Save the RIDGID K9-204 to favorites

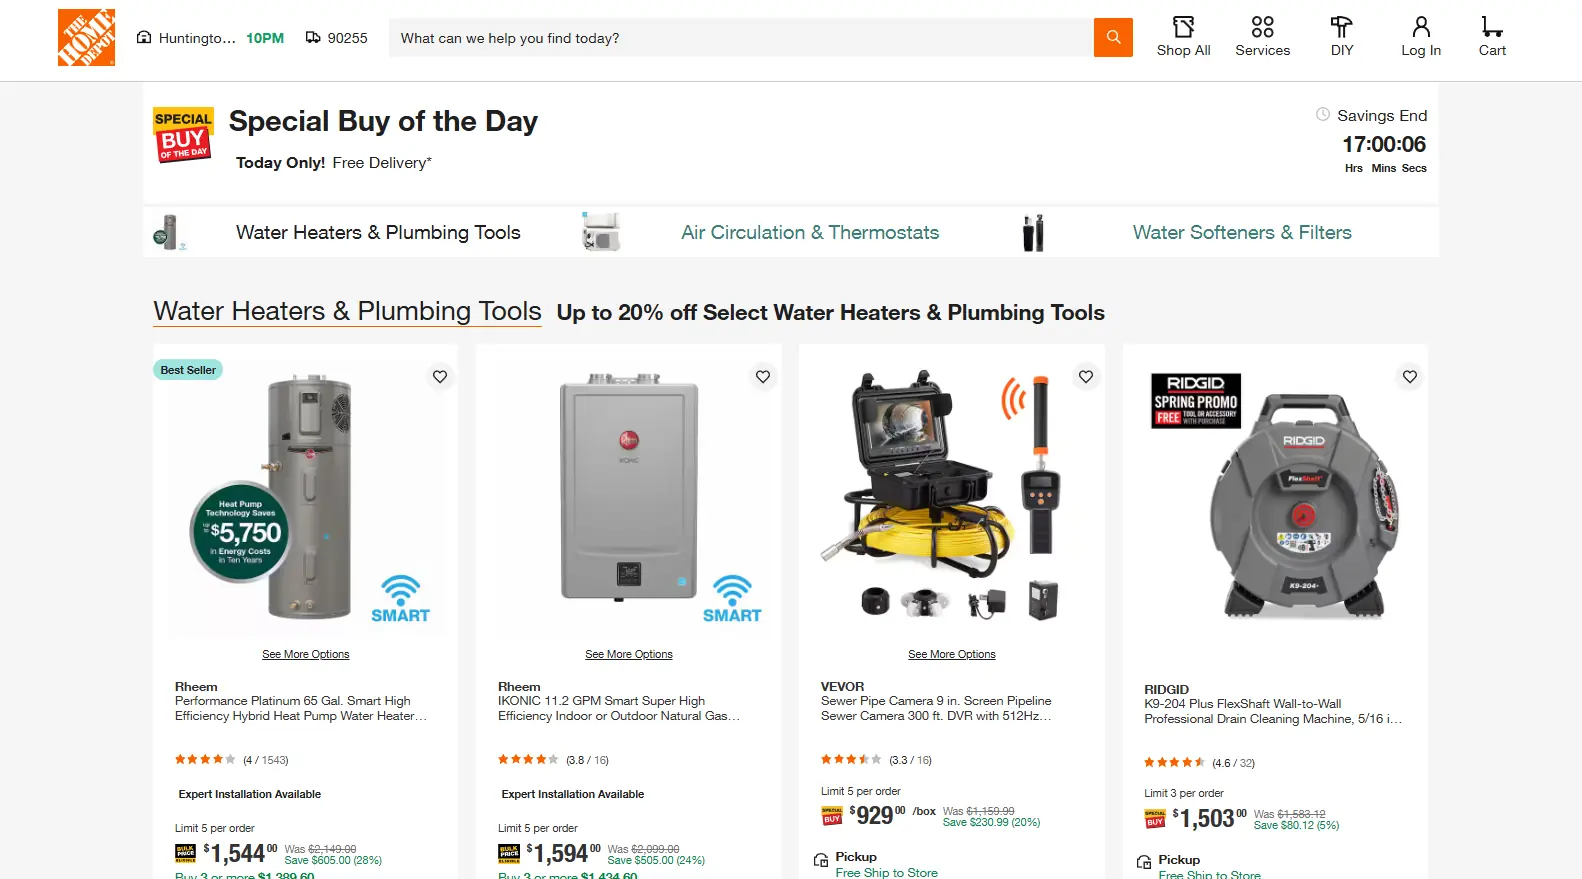click(x=1410, y=377)
